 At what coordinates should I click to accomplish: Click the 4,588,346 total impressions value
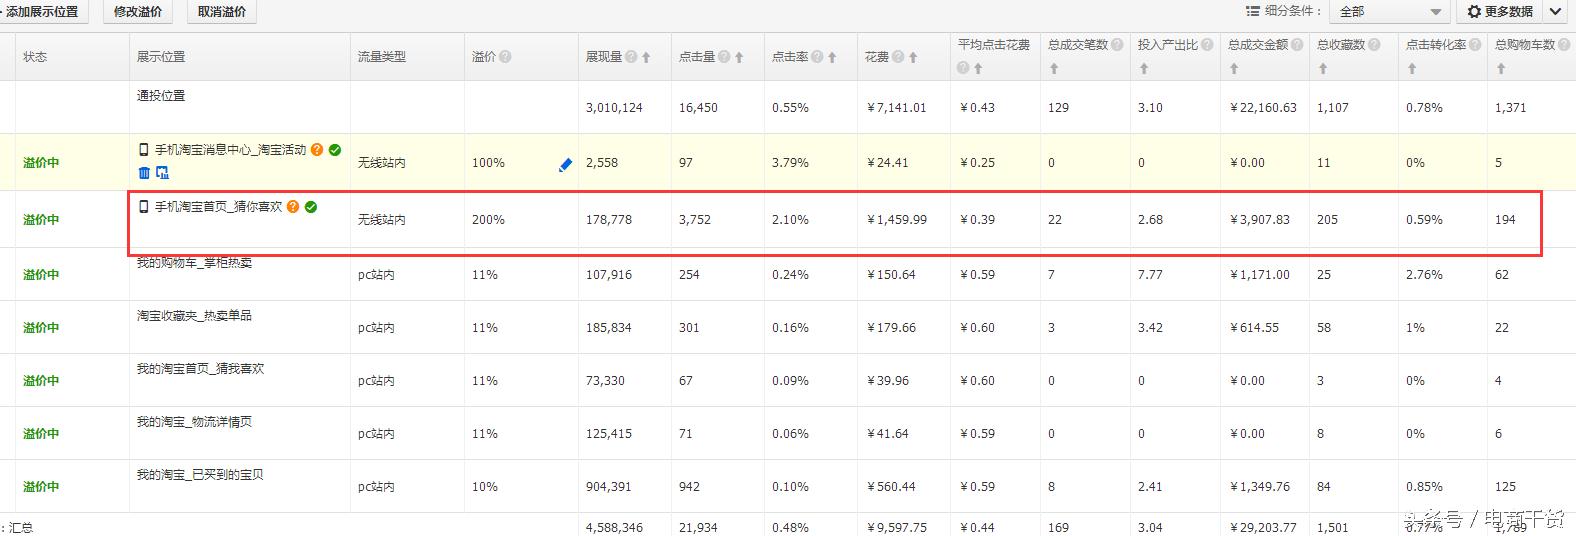614,527
